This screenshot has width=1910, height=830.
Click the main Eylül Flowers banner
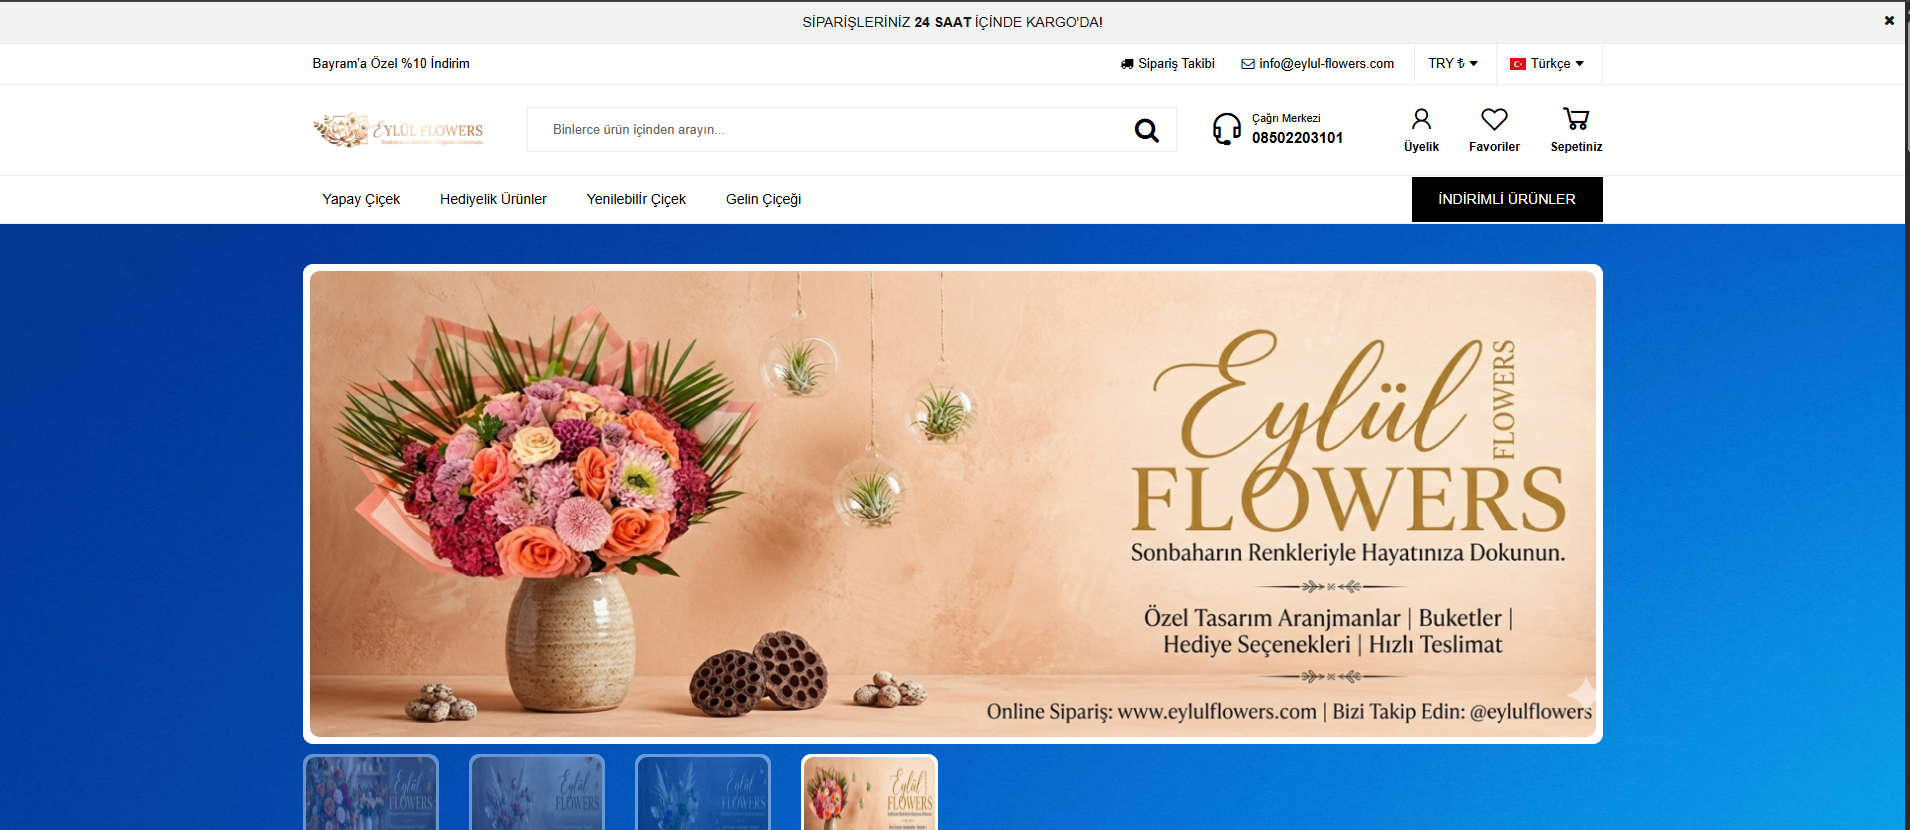coord(952,504)
